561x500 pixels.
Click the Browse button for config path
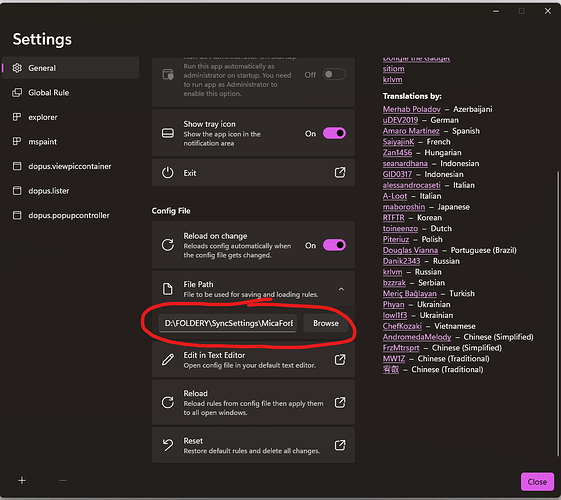[x=326, y=323]
